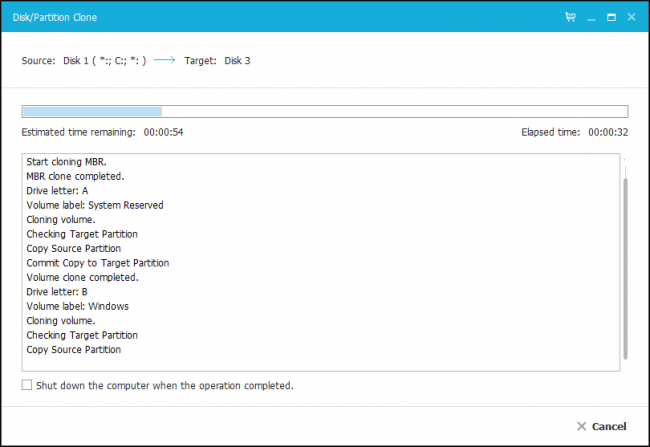Select the 'MBR clone completed.' log entry

pos(75,176)
